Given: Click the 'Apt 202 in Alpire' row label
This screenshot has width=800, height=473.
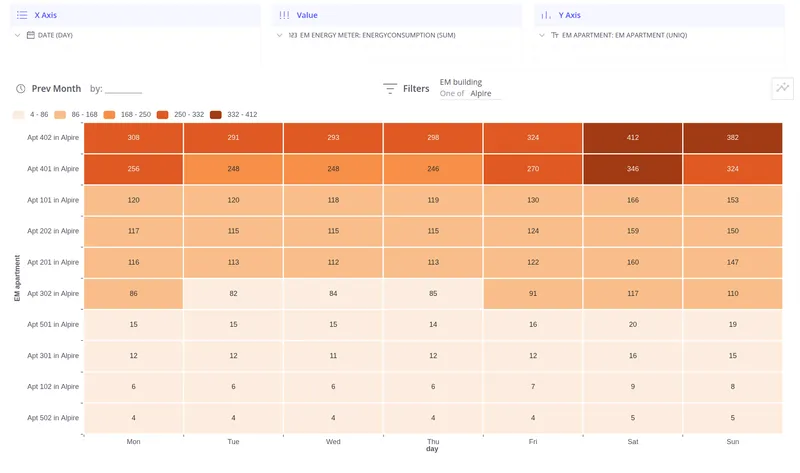Looking at the screenshot, I should click(53, 231).
